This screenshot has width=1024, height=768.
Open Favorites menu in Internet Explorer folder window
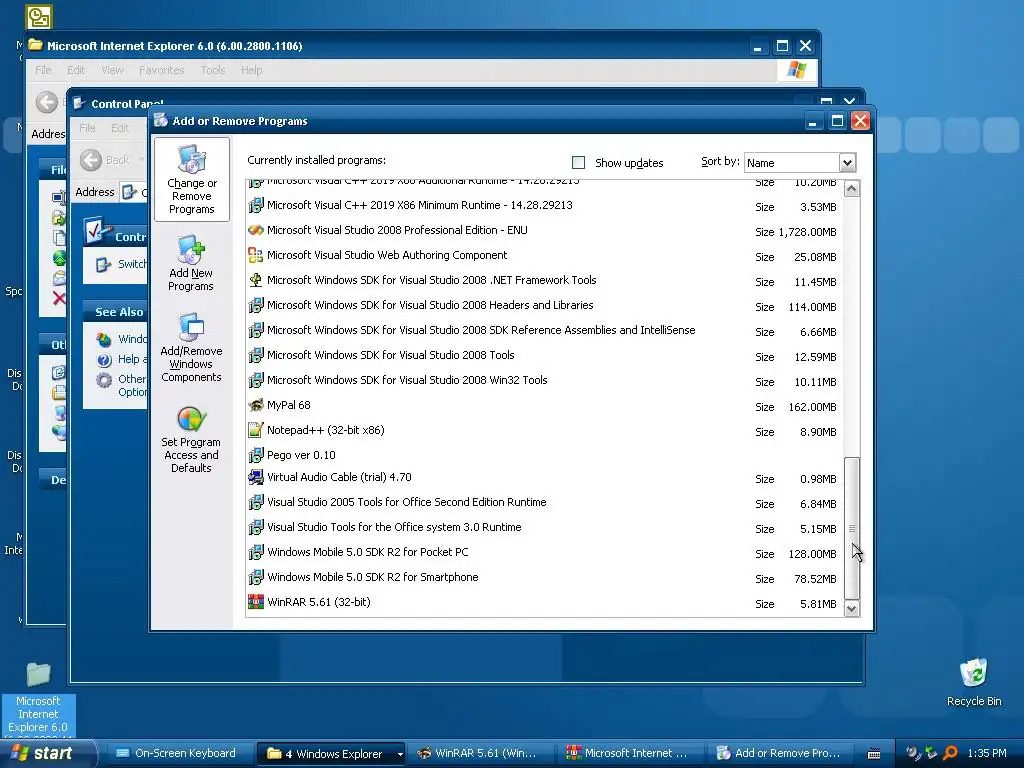(161, 70)
